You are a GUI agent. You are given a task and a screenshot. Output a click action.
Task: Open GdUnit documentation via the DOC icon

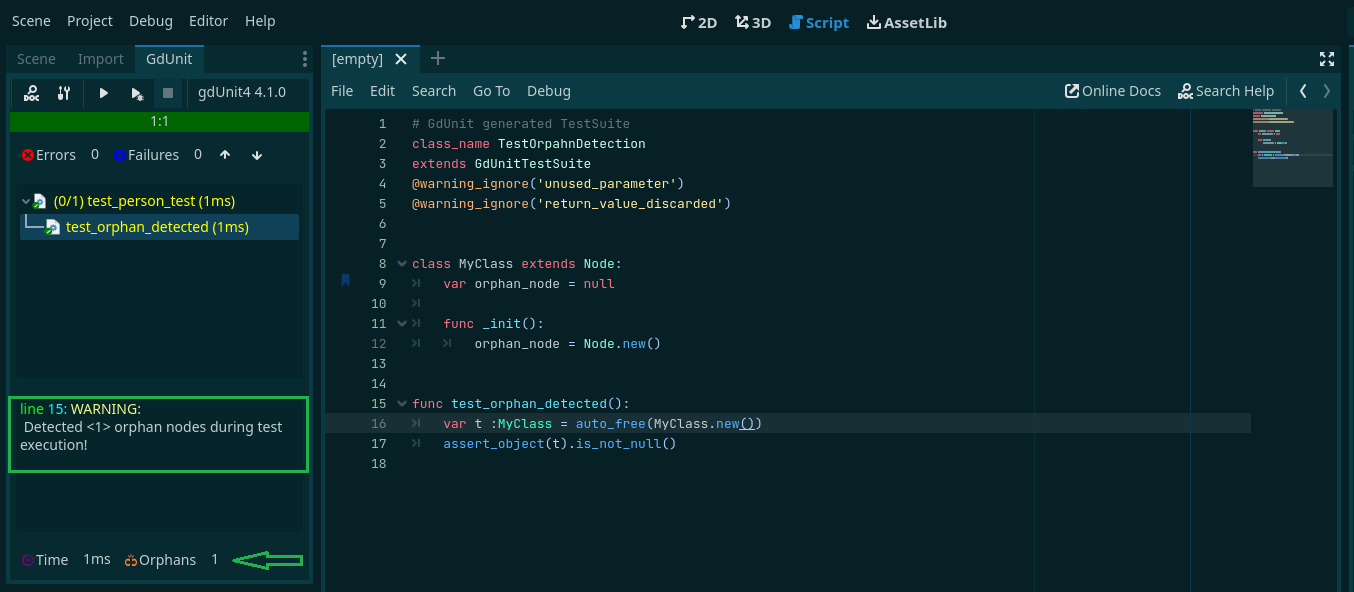click(29, 93)
